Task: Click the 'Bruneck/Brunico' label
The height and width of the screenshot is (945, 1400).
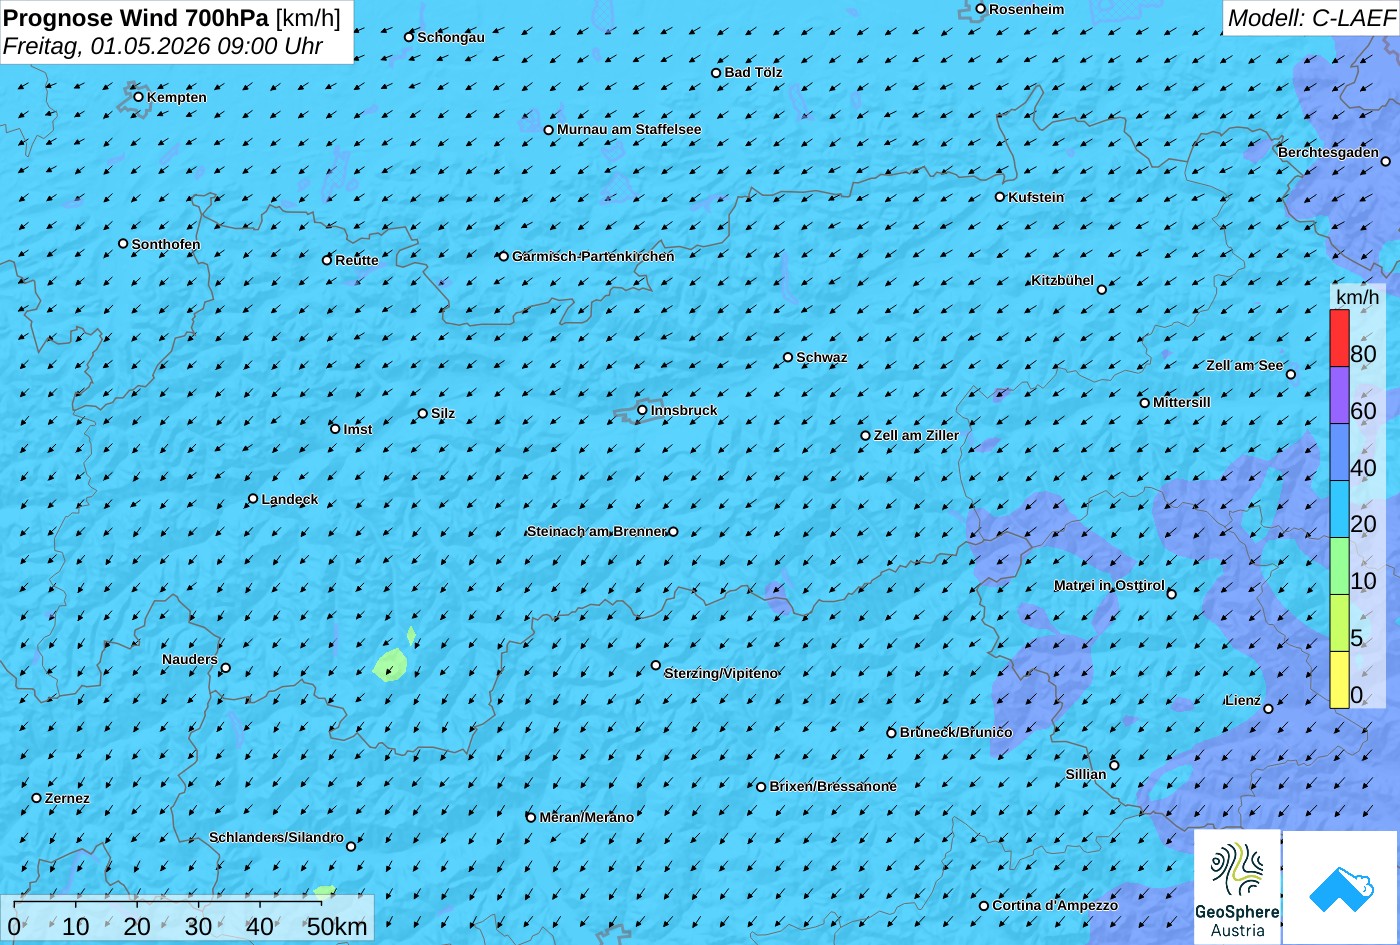Action: 956,732
